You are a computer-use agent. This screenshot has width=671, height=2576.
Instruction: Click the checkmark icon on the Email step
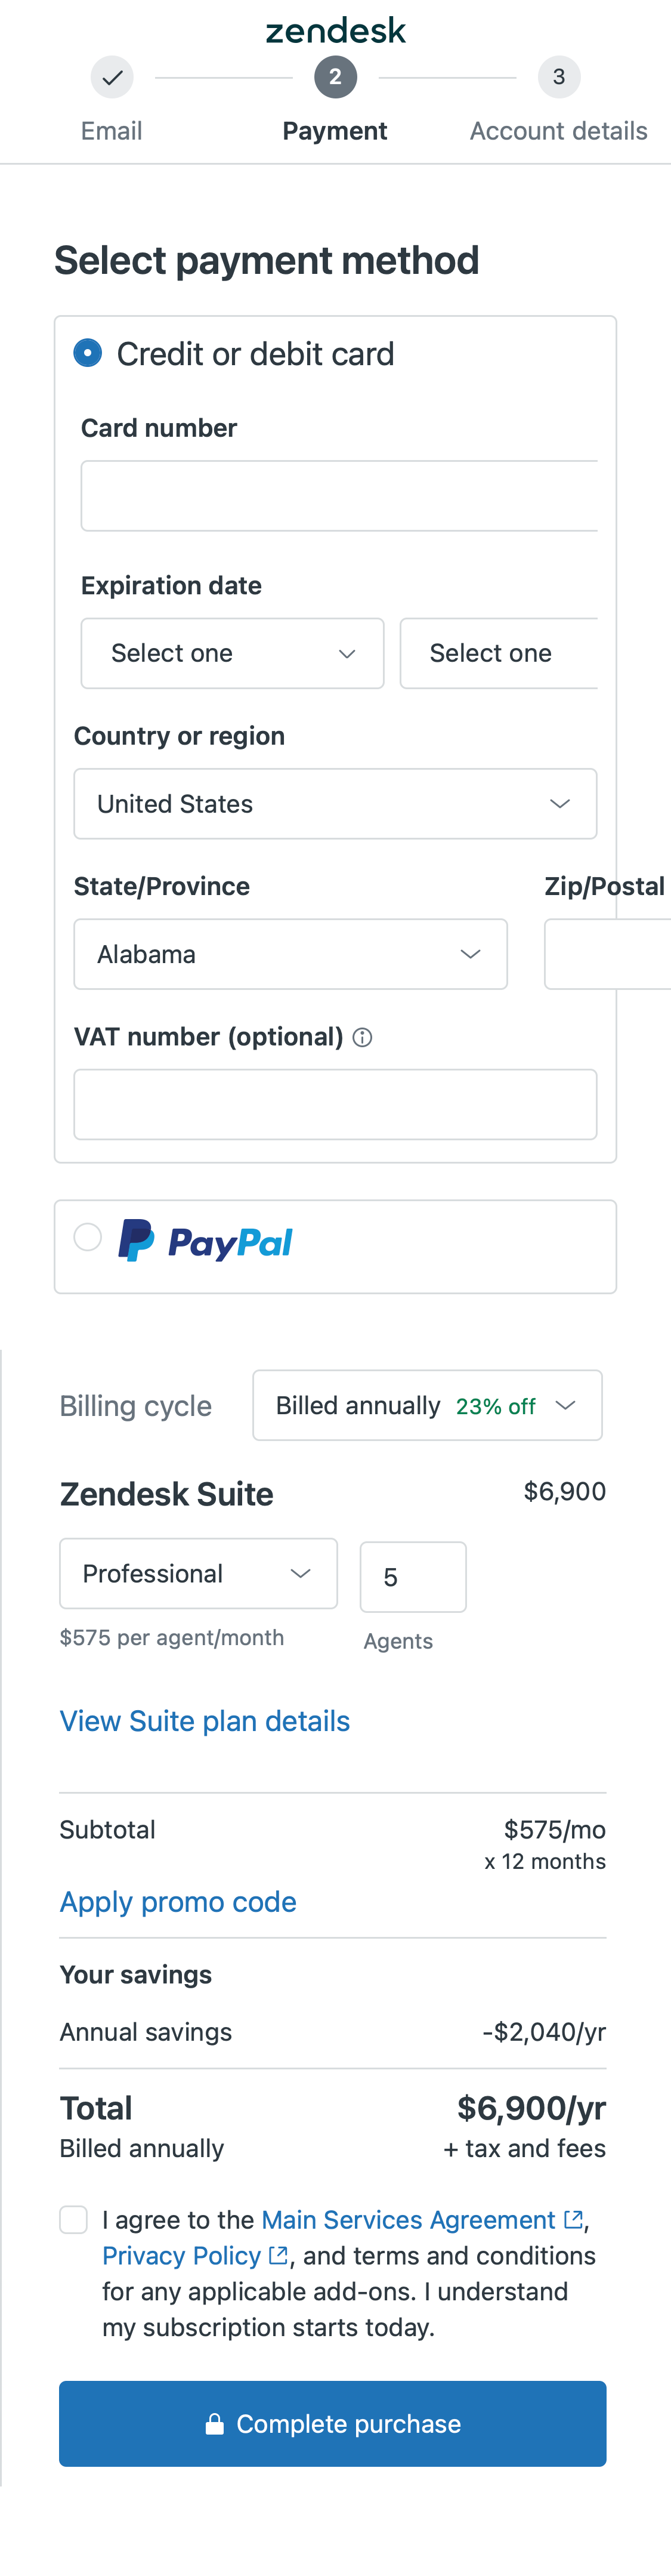(111, 76)
